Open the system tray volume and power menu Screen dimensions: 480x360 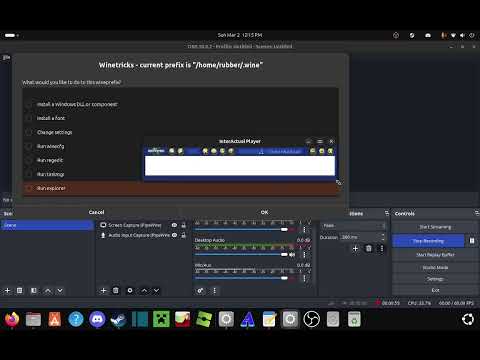pos(457,35)
